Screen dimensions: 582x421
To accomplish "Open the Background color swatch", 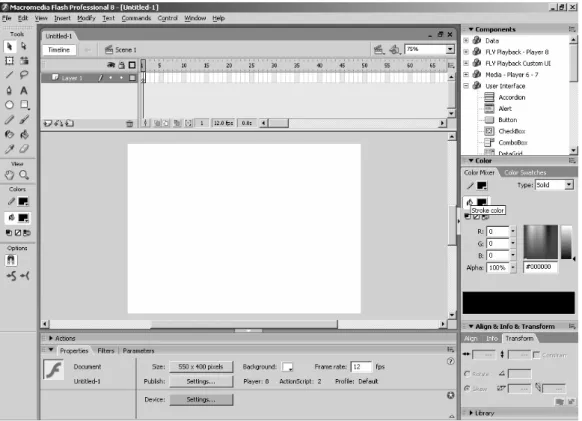I will pyautogui.click(x=288, y=367).
